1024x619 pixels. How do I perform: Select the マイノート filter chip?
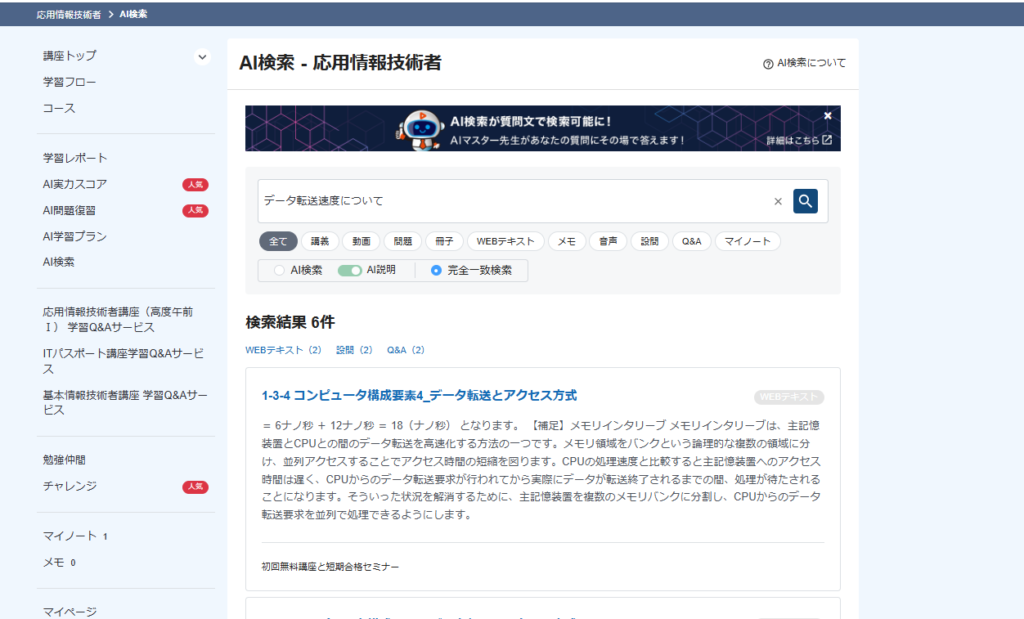coord(747,241)
